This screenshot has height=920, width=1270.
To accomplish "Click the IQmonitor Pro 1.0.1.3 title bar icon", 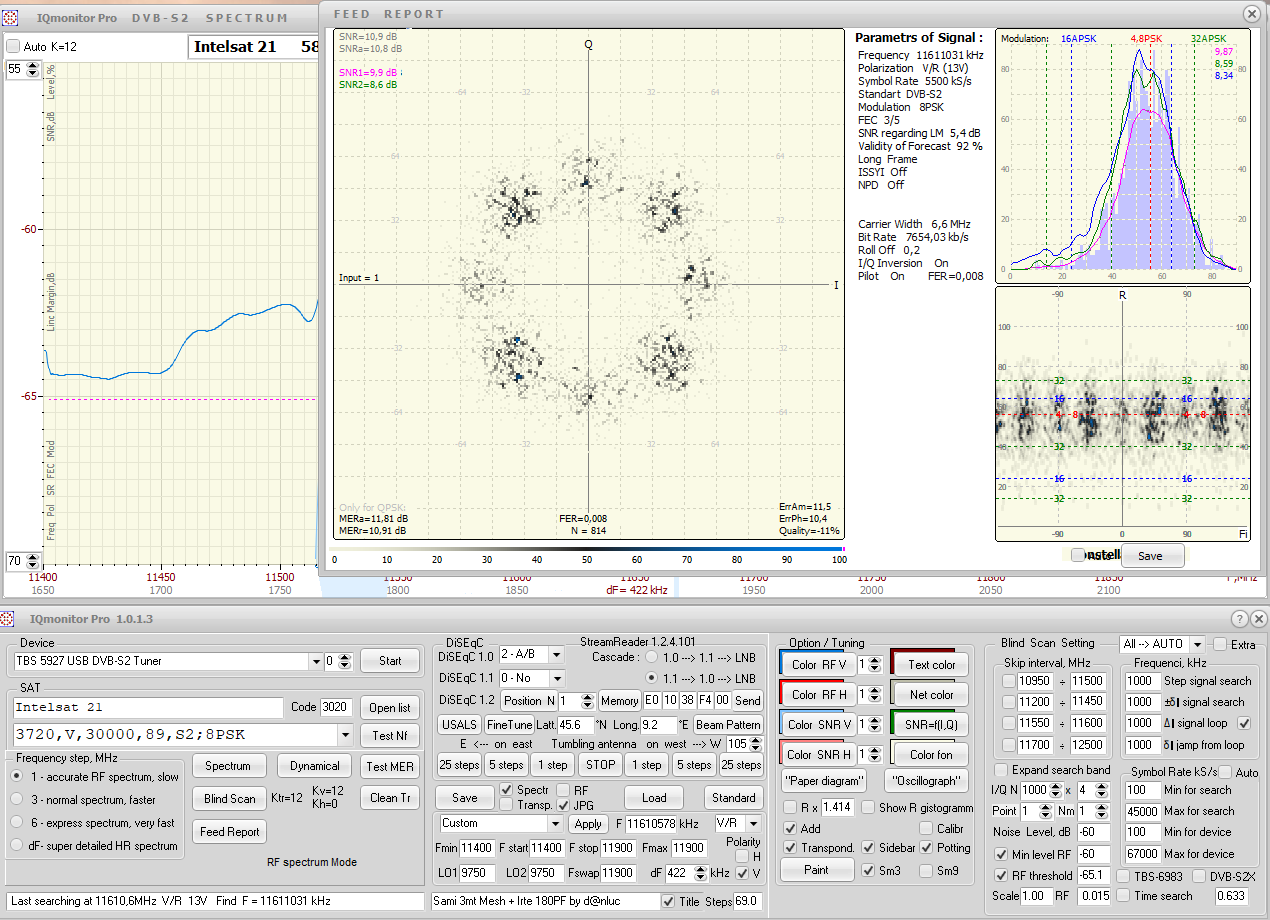I will [x=8, y=619].
